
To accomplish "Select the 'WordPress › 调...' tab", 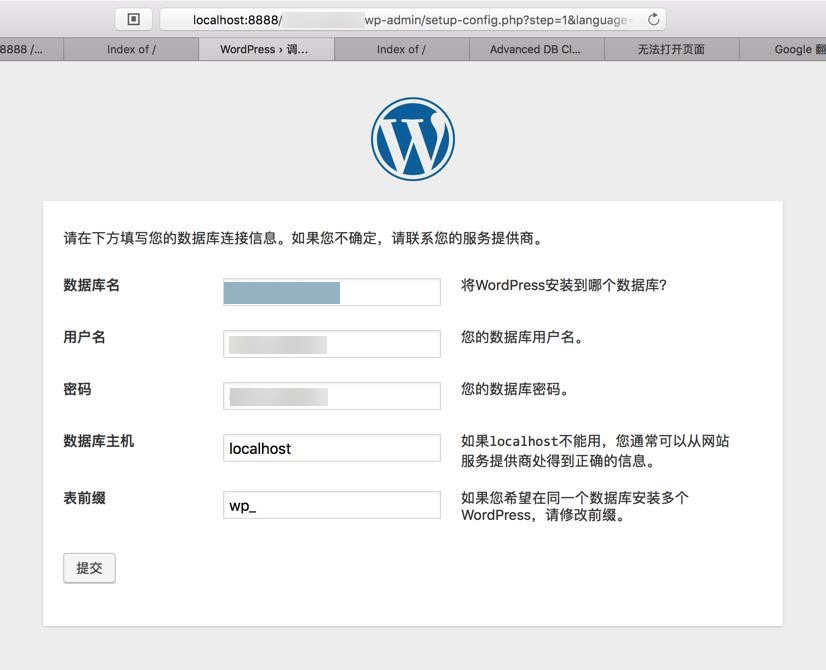I will 266,49.
